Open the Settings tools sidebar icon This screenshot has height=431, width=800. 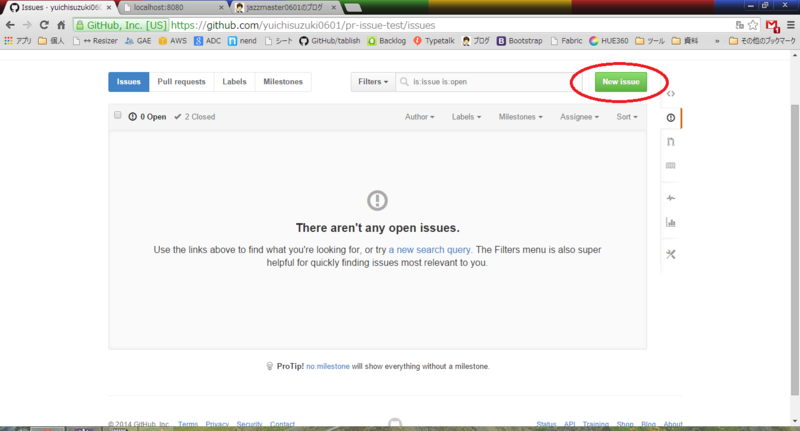(x=670, y=254)
